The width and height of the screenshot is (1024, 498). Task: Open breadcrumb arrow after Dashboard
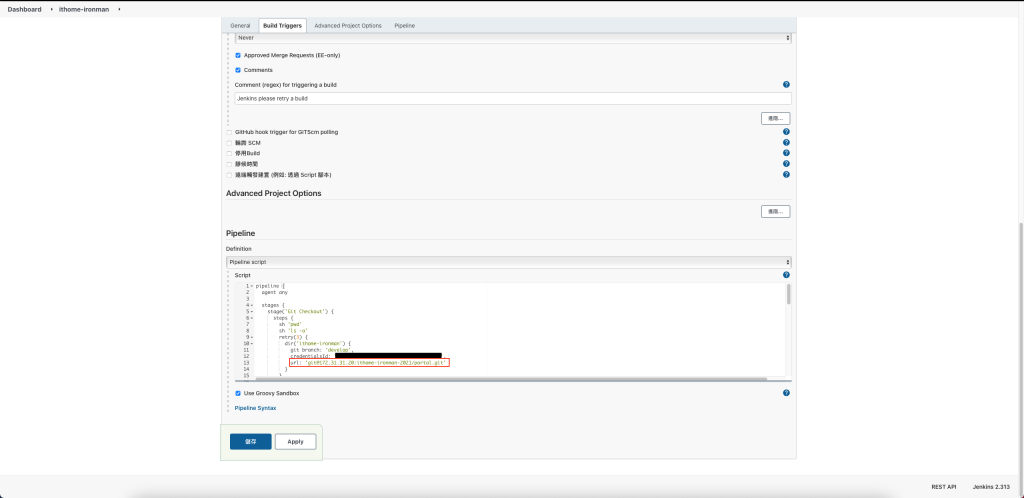point(52,10)
